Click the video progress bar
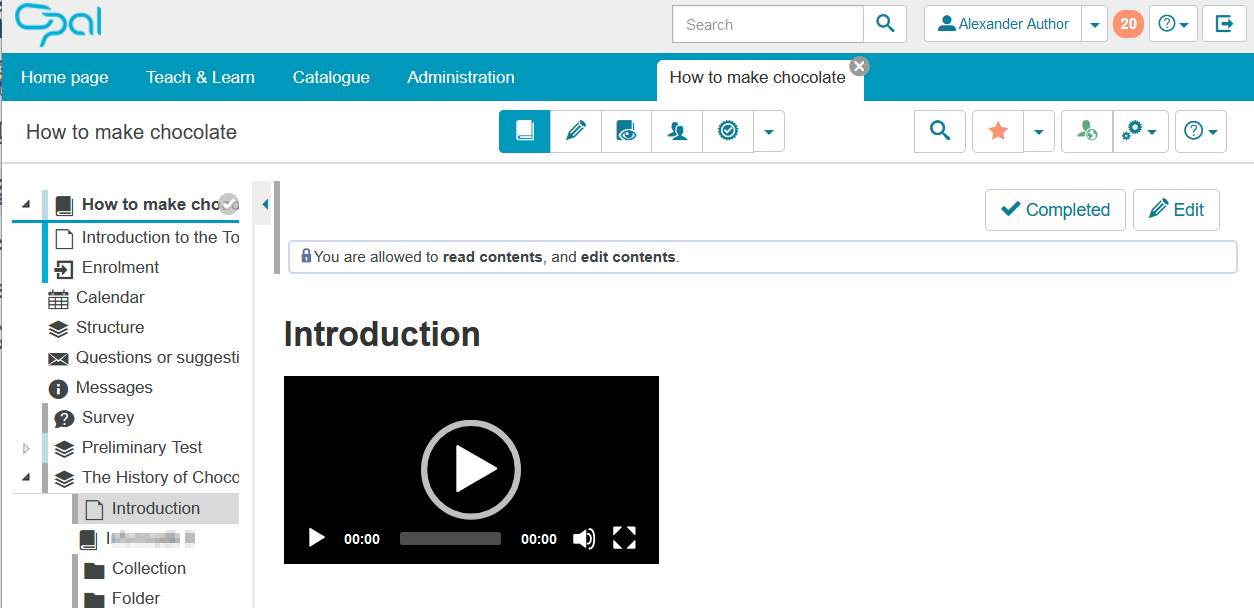The image size is (1254, 608). coord(450,539)
